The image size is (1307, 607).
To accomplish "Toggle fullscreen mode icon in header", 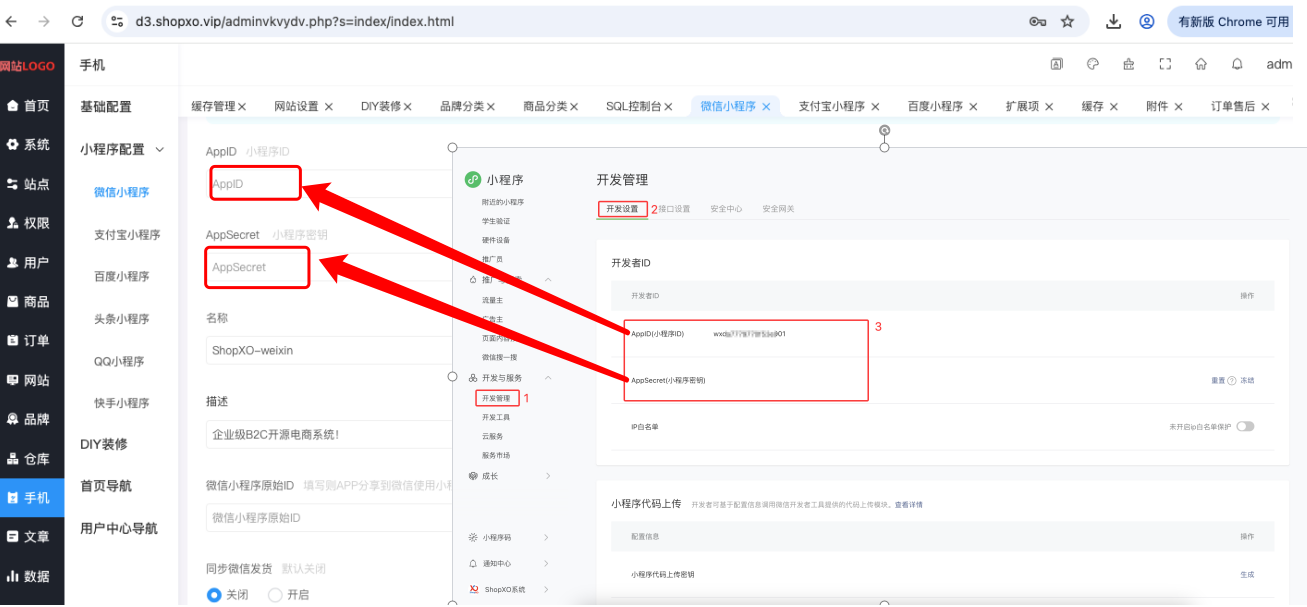I will [1165, 64].
